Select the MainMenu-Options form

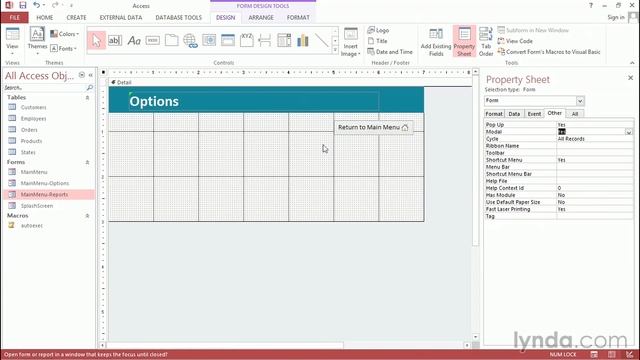[45, 183]
